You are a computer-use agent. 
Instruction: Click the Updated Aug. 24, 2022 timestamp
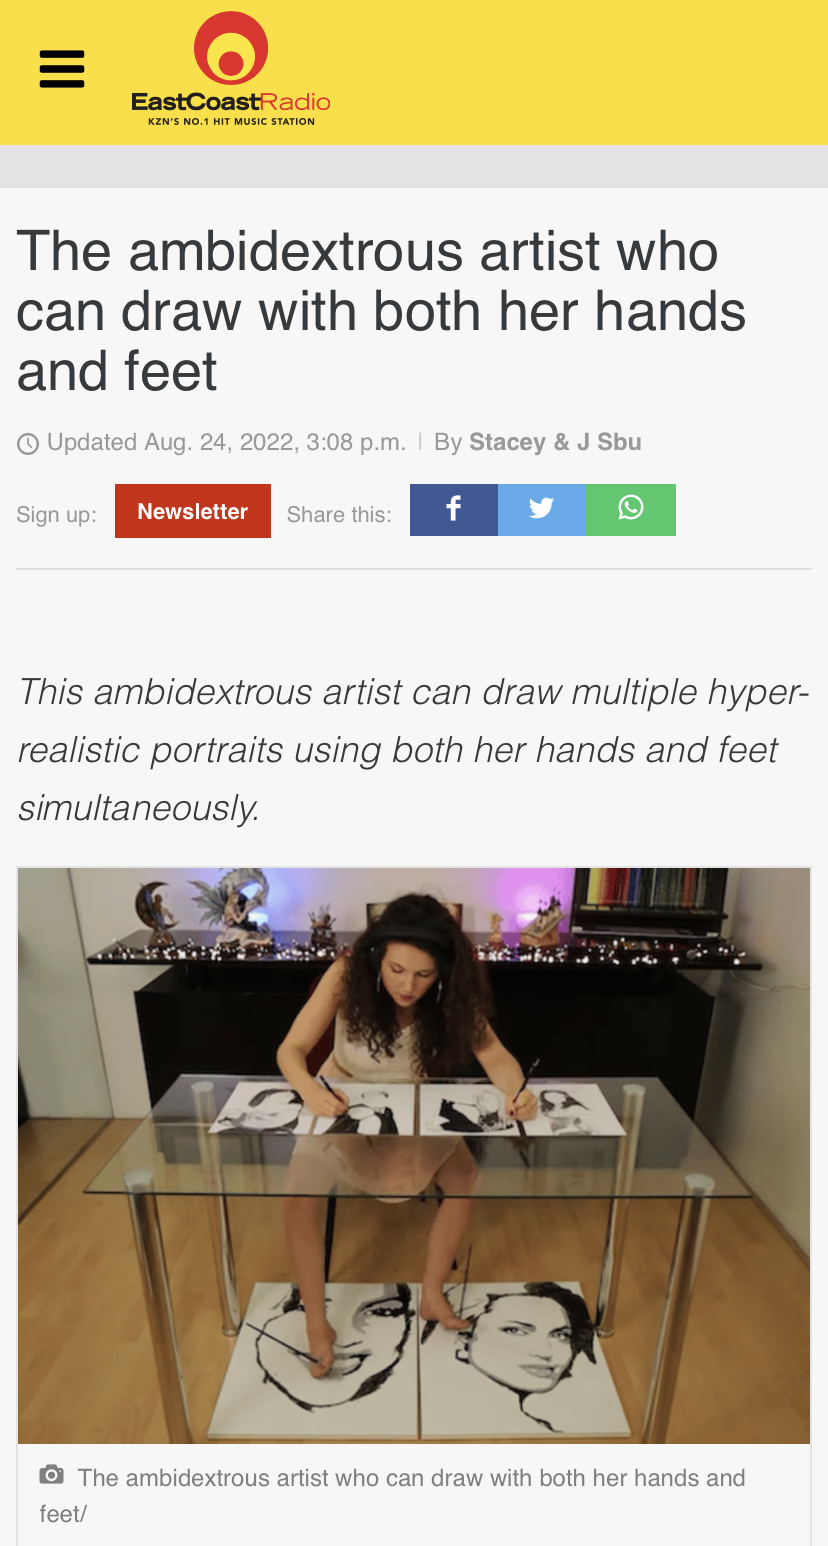click(x=226, y=442)
